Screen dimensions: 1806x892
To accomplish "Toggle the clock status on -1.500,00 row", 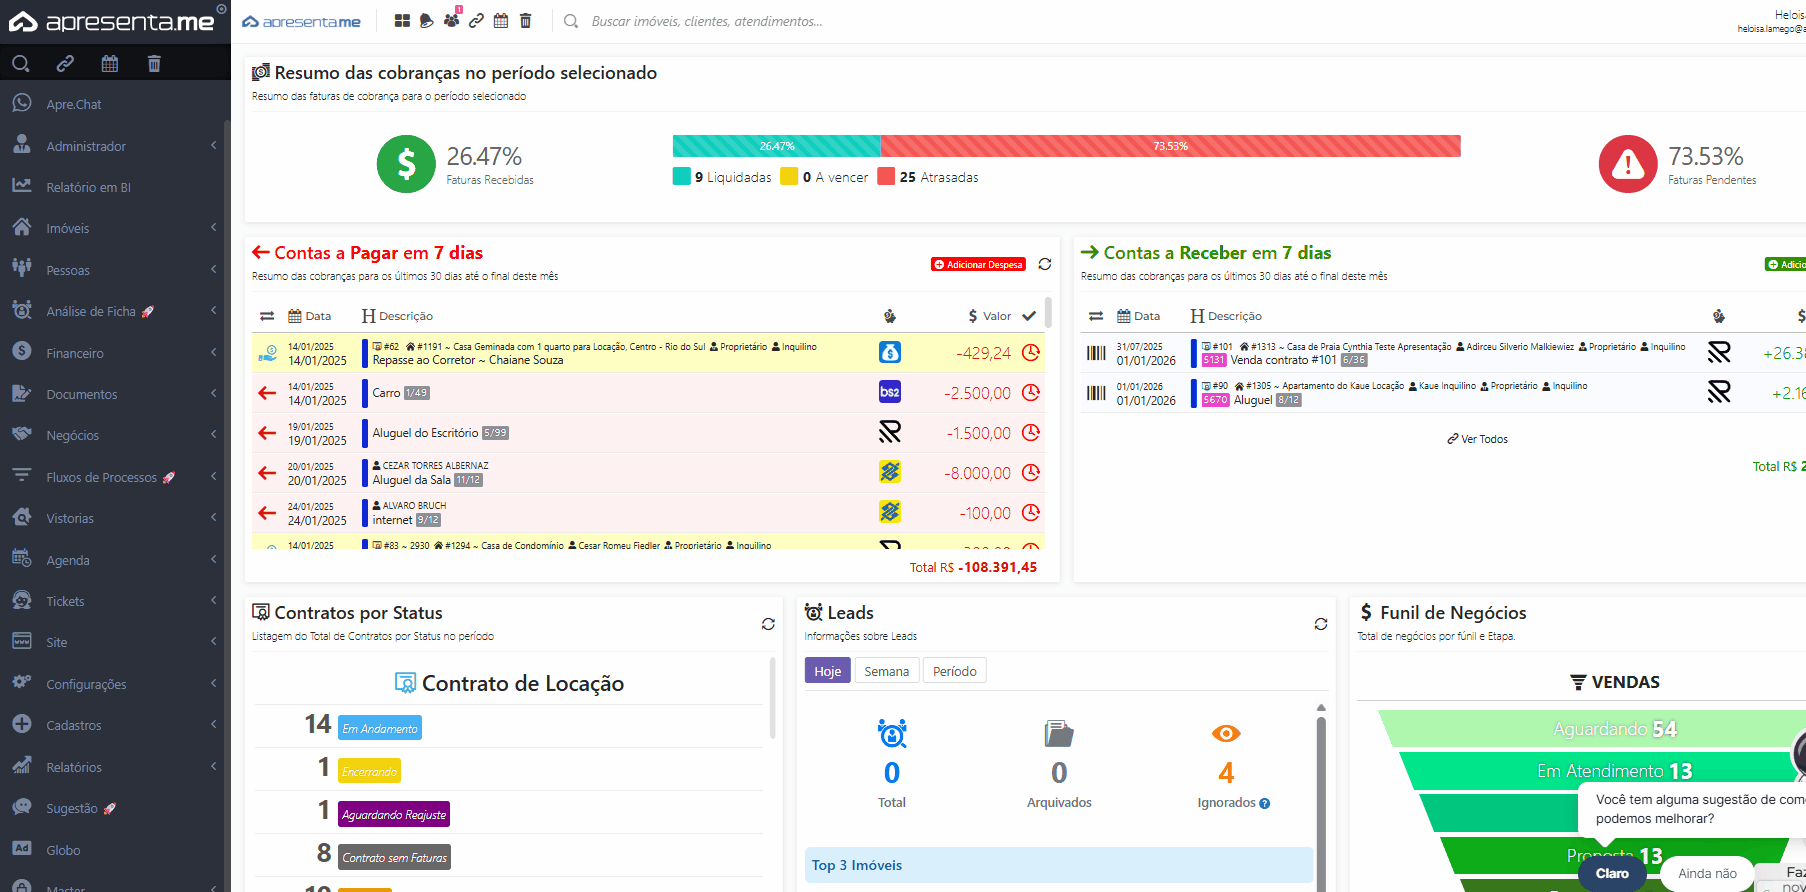I will coord(1031,432).
